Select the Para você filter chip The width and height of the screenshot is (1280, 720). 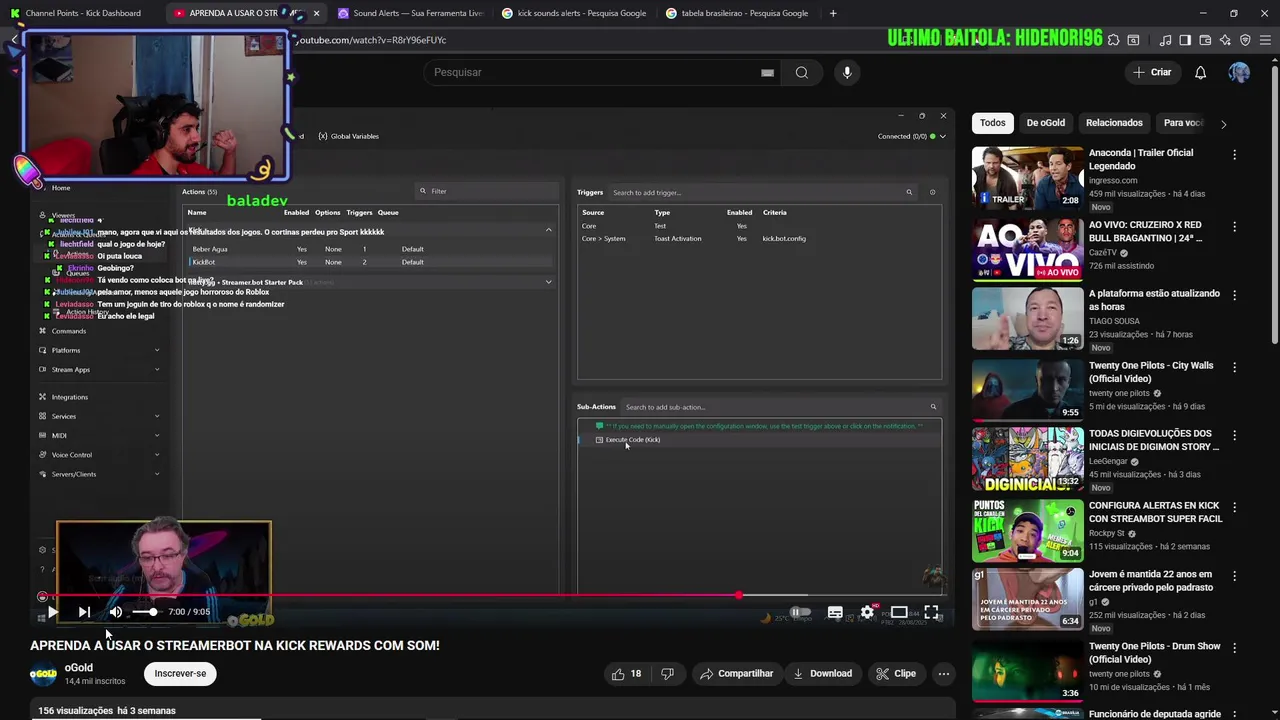click(x=1183, y=123)
